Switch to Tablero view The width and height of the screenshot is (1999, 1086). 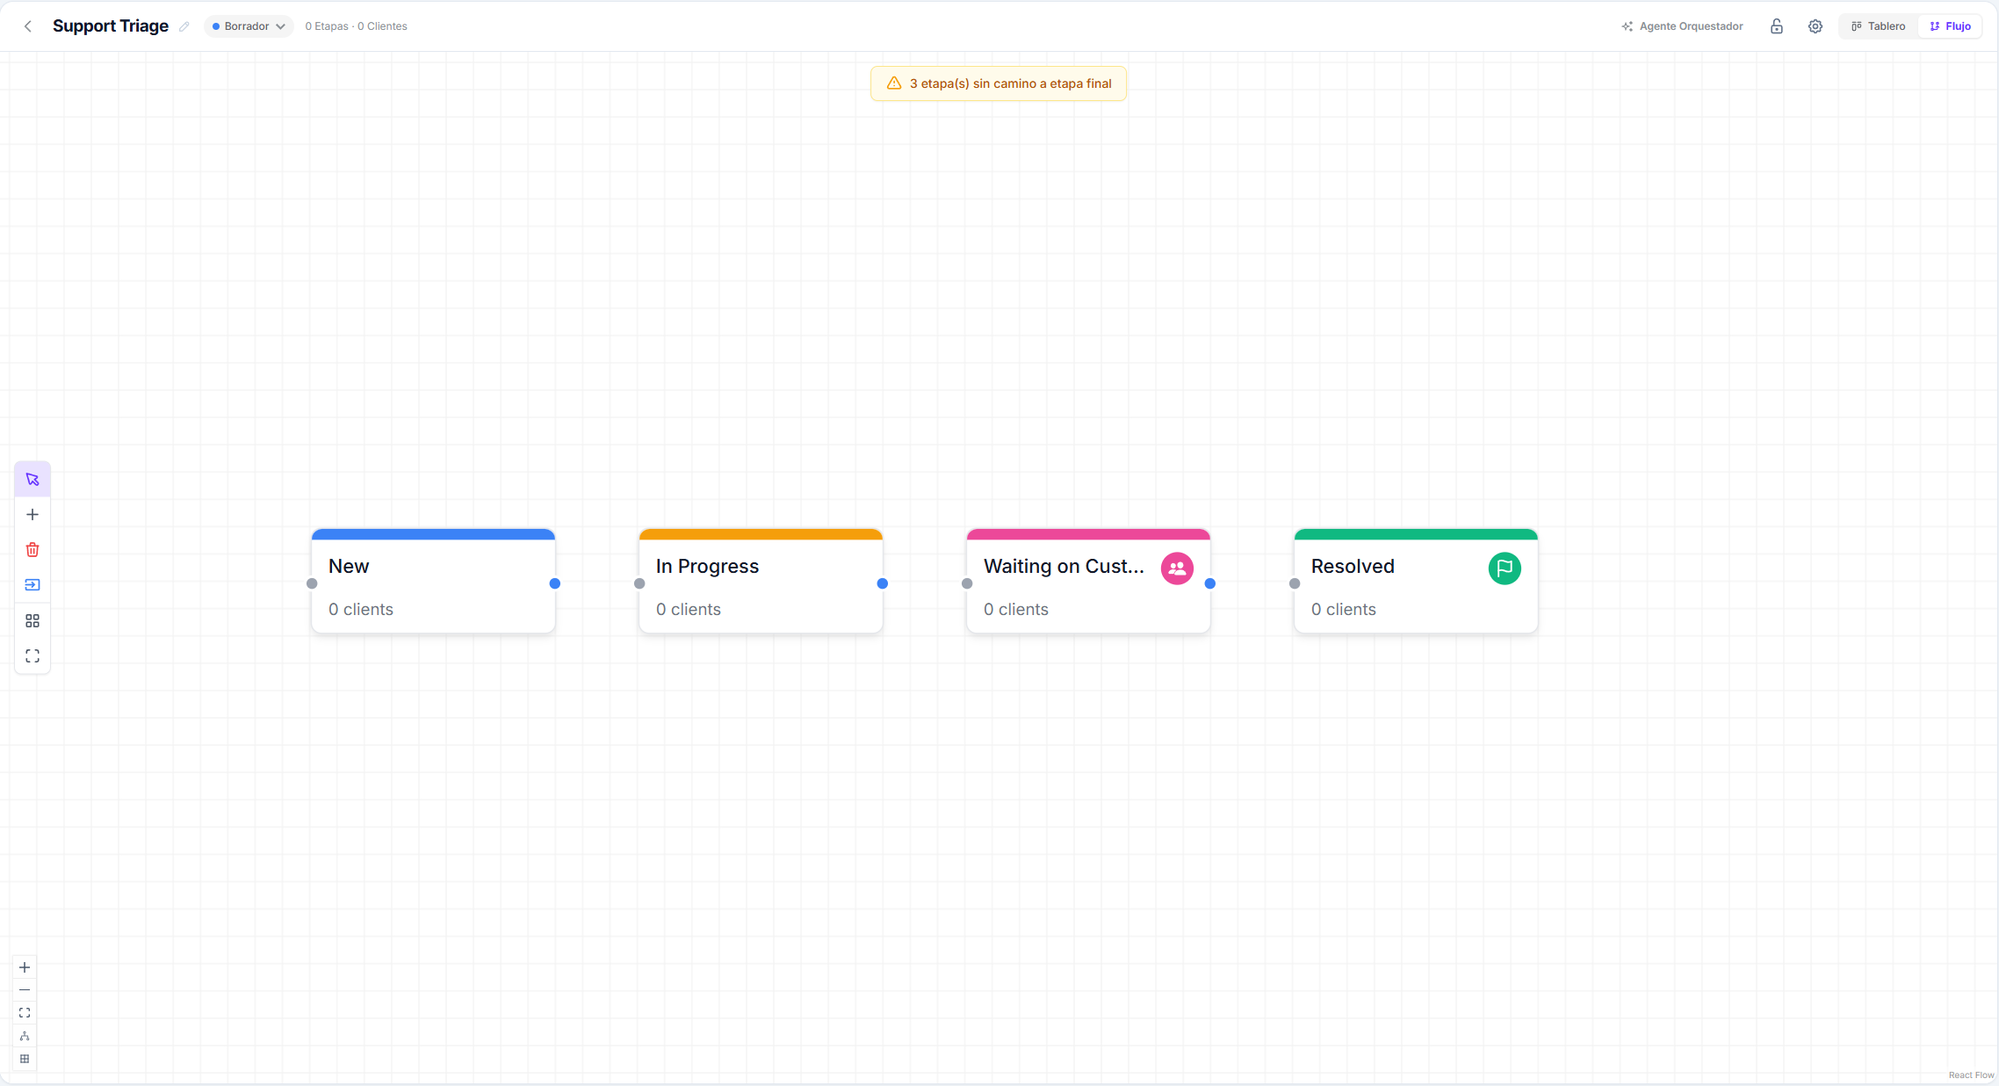click(1879, 27)
